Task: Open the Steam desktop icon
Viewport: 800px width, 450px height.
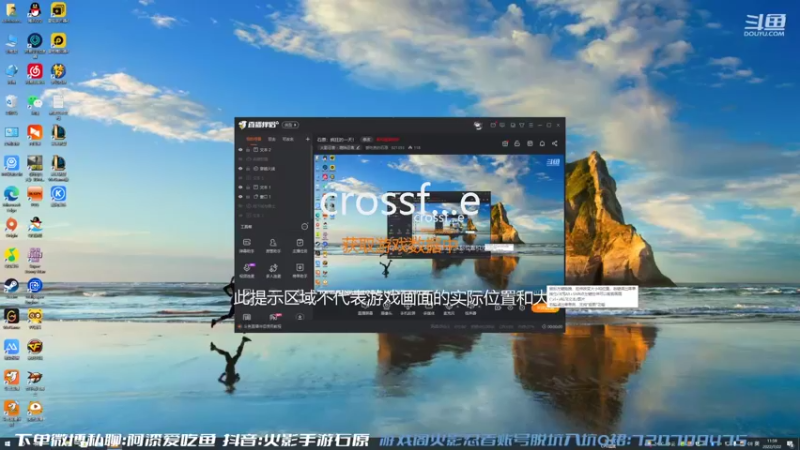Action: tap(11, 288)
